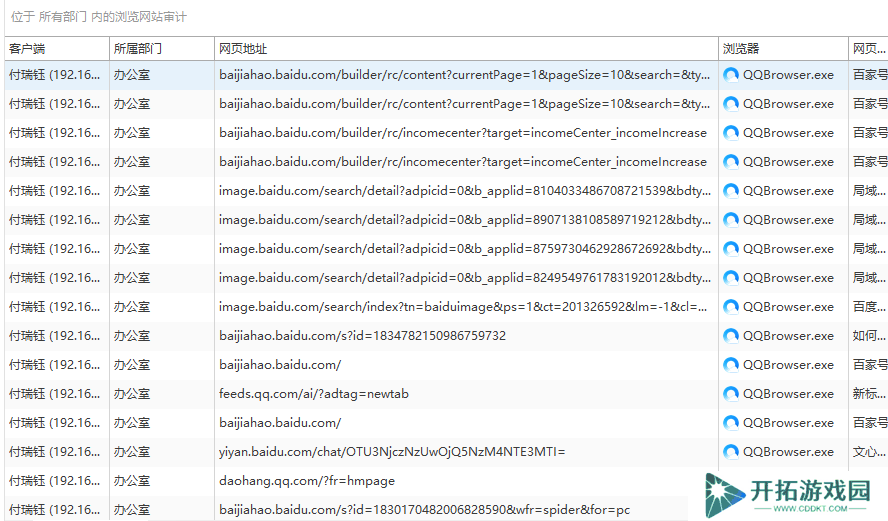The height and width of the screenshot is (521, 888).
Task: Click the 付瑞钰 client cell in the yiyan.baidu.com row
Action: pos(54,452)
